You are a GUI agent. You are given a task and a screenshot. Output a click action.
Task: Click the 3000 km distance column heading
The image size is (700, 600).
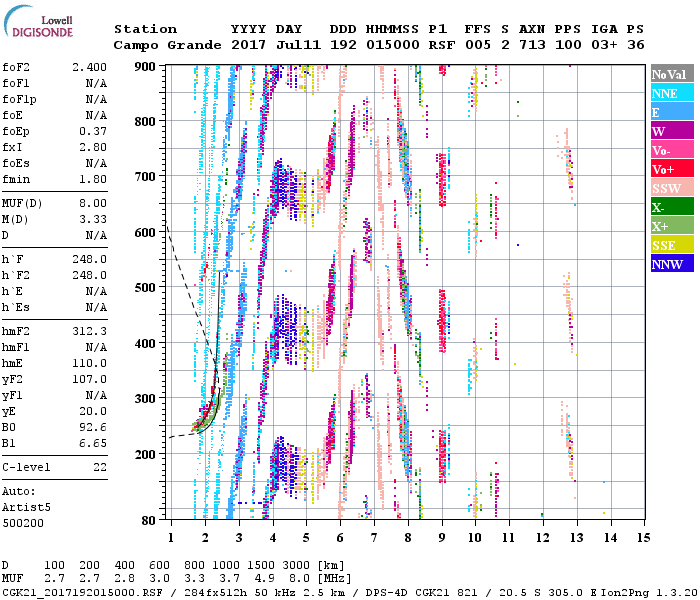tap(296, 566)
